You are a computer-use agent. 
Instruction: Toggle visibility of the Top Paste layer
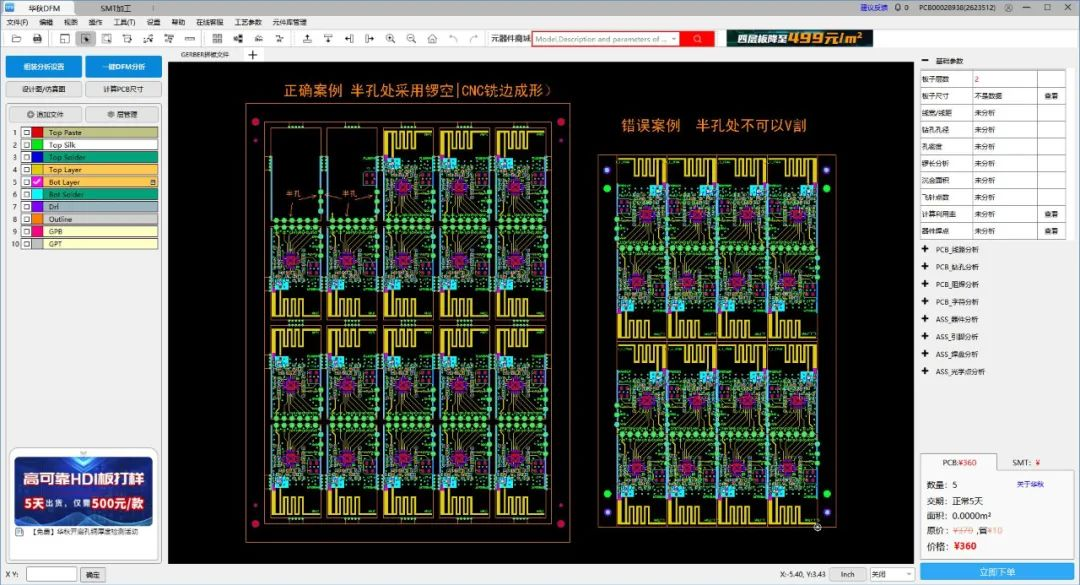coord(26,132)
